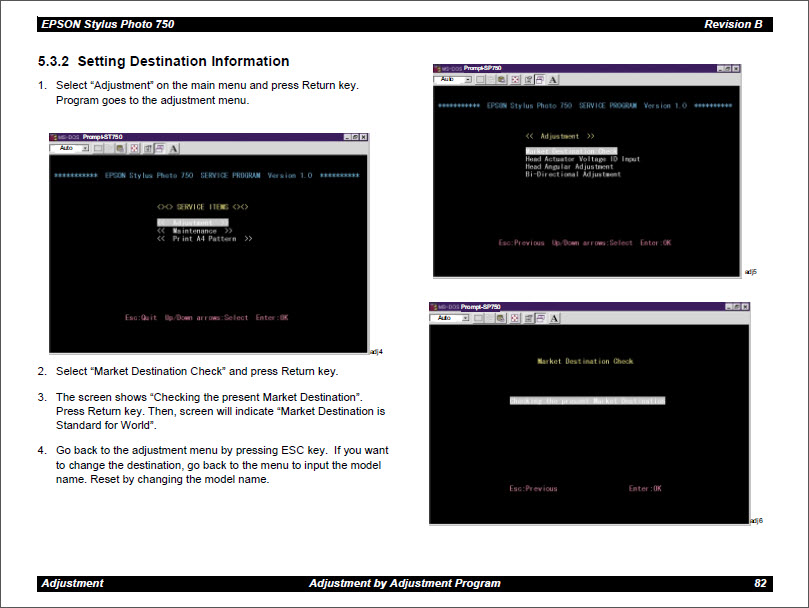Viewport: 809px width, 608px height.
Task: Open Auto font dropdown in Market Destination Check window
Action: click(x=466, y=318)
